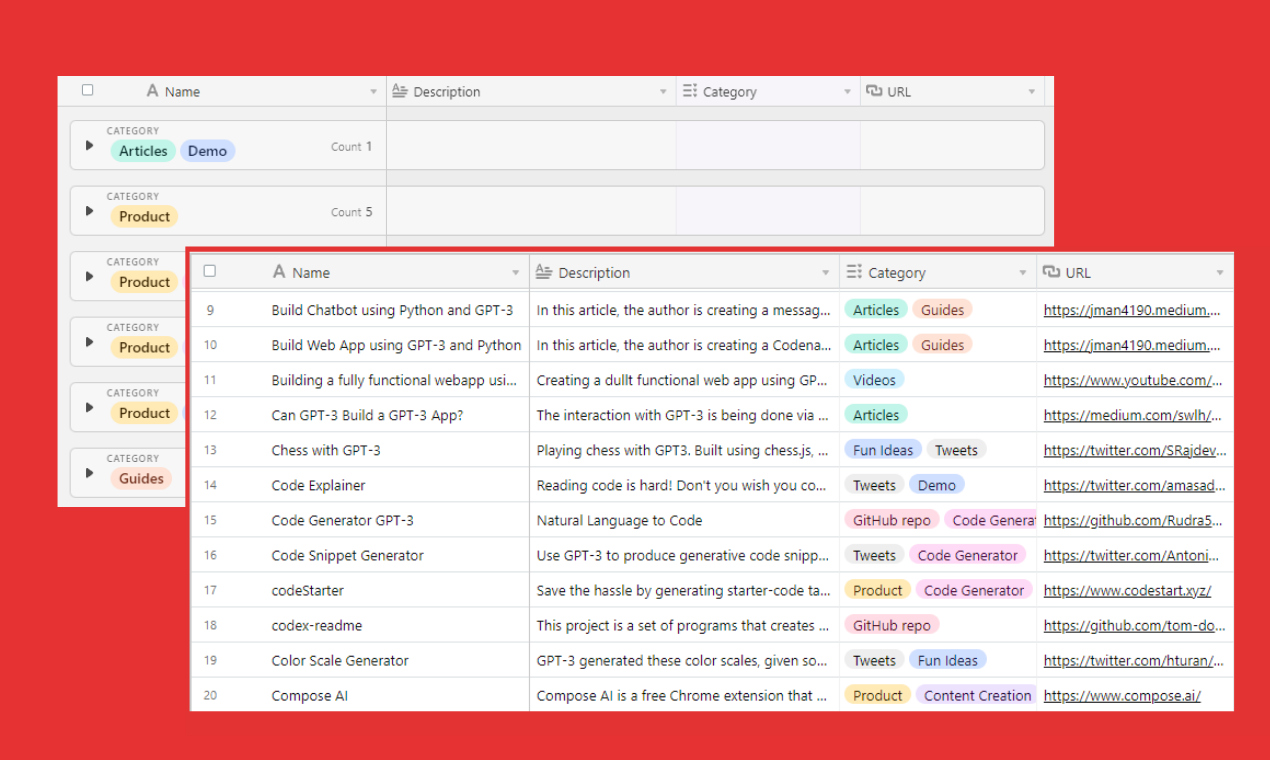Tick select-all checkbox in back table header
This screenshot has width=1270, height=760.
(87, 90)
